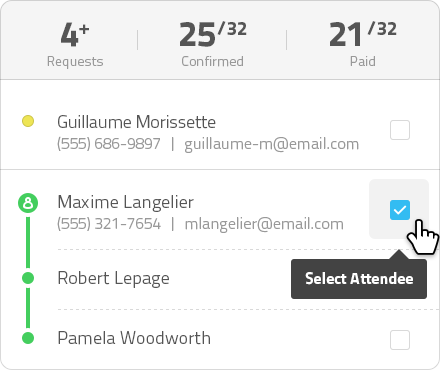This screenshot has height=370, width=440.
Task: Click the green line between Maxime and Robert
Action: pyautogui.click(x=28, y=242)
